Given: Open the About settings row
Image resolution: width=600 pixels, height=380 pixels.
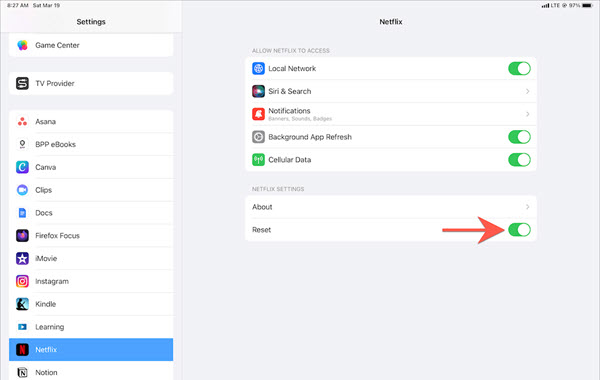Looking at the screenshot, I should 391,207.
